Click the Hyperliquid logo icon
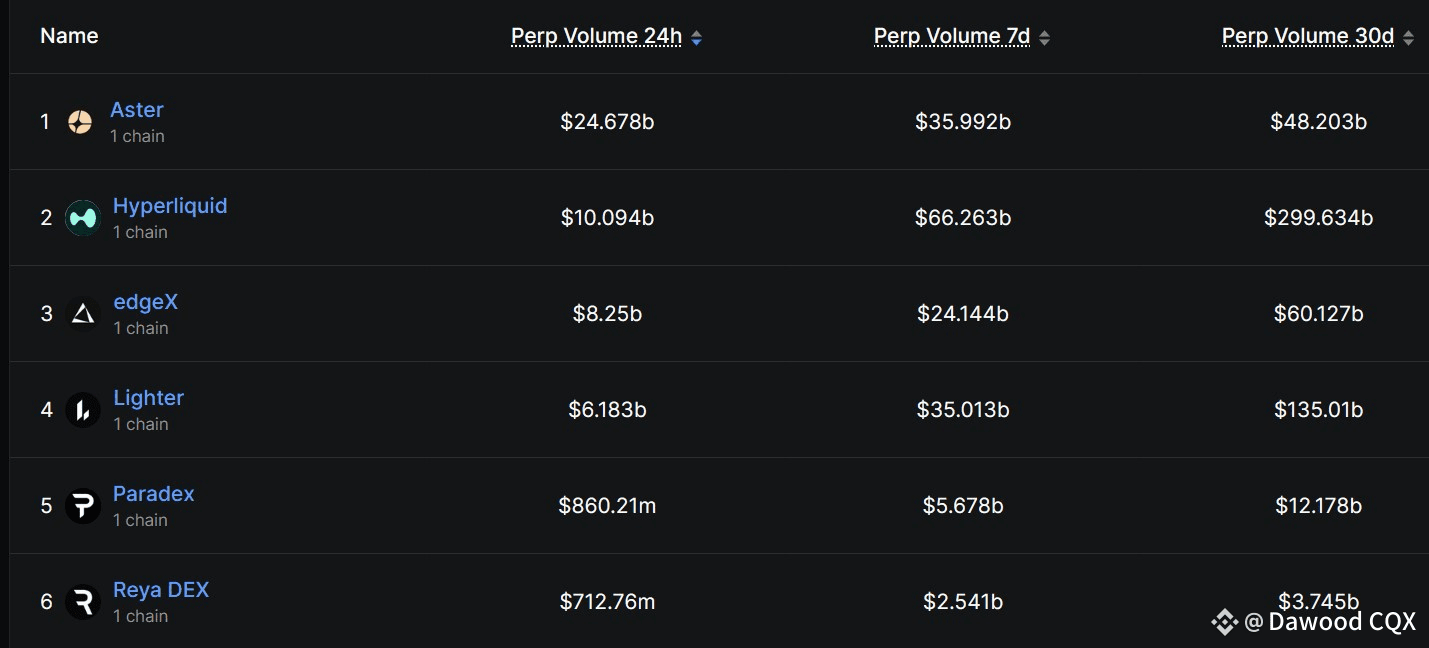 tap(83, 217)
